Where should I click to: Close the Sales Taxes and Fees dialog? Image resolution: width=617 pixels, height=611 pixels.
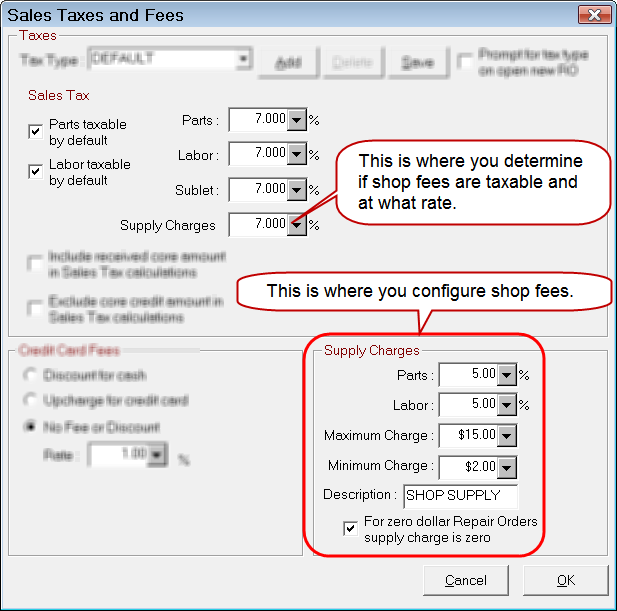click(x=595, y=15)
